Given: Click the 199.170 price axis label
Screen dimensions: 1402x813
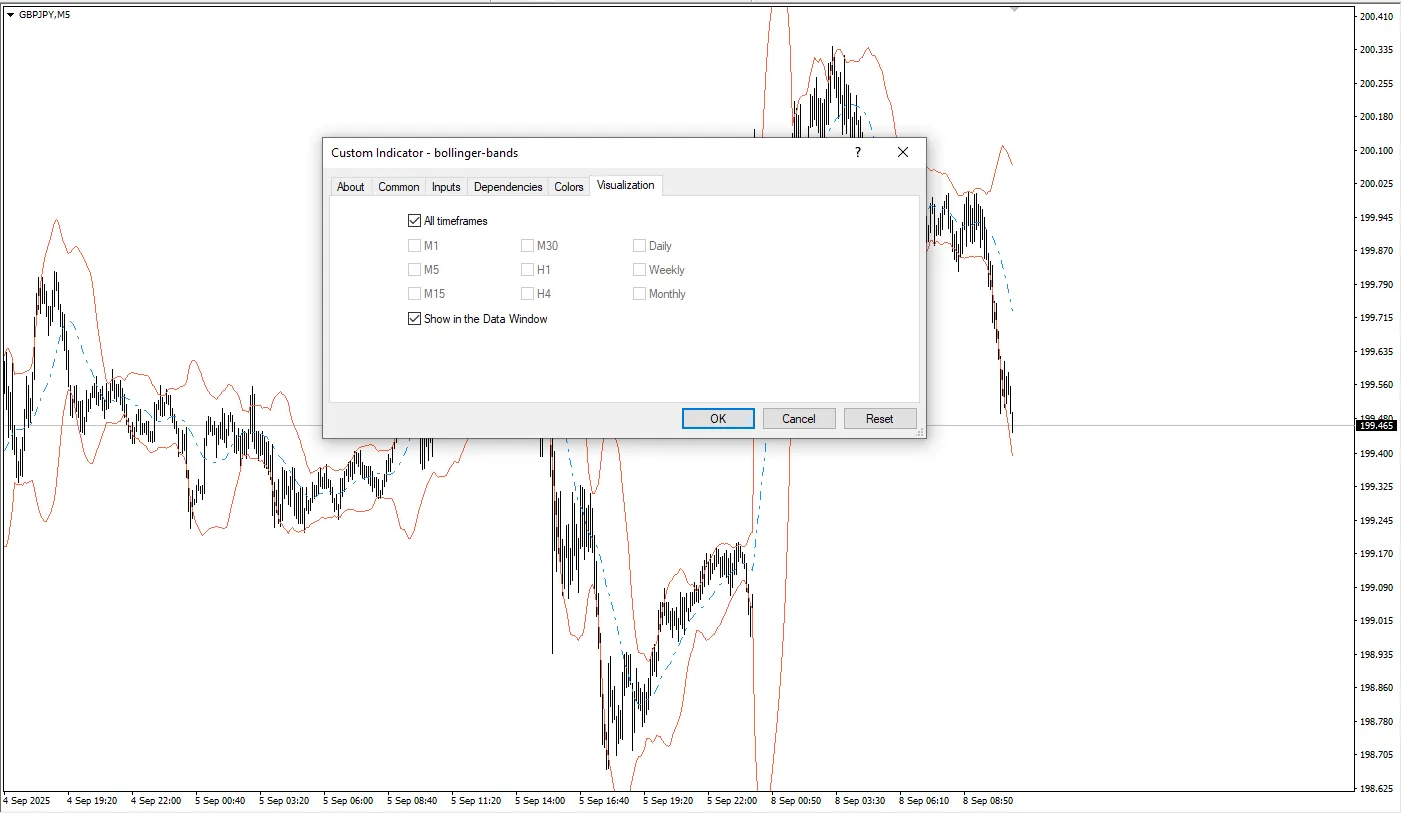Looking at the screenshot, I should [1377, 554].
